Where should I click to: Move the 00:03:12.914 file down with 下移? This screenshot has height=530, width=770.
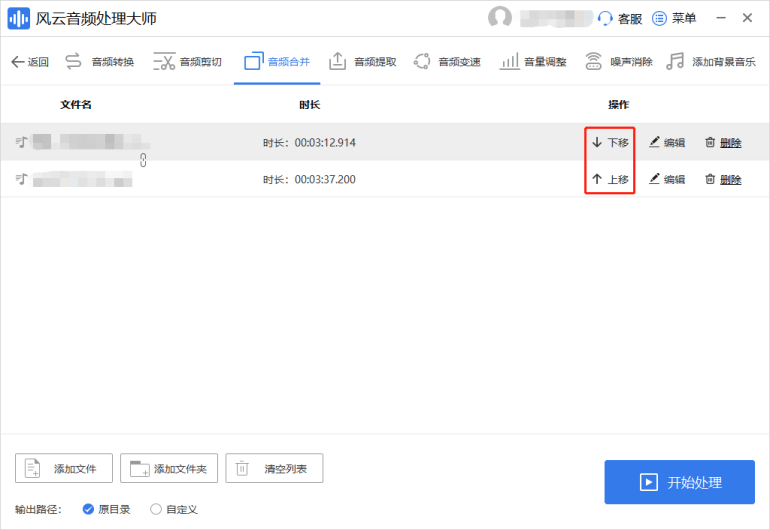[610, 142]
